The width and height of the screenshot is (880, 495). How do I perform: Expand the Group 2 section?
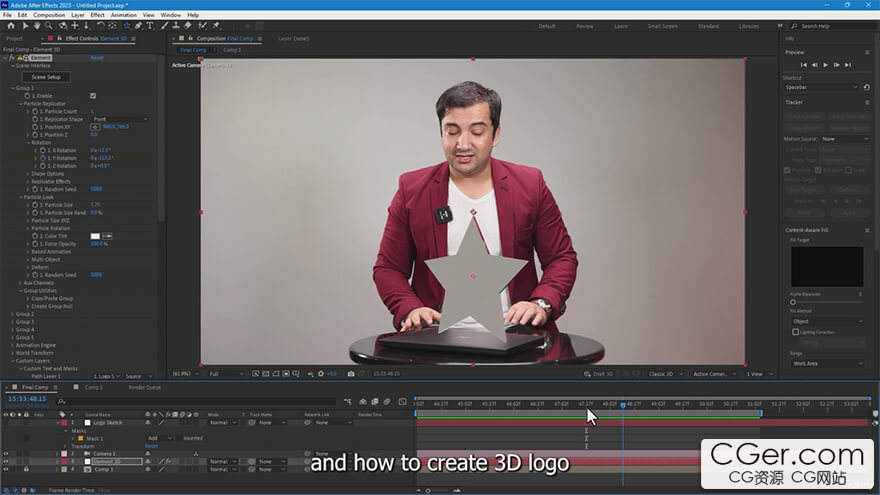12,314
